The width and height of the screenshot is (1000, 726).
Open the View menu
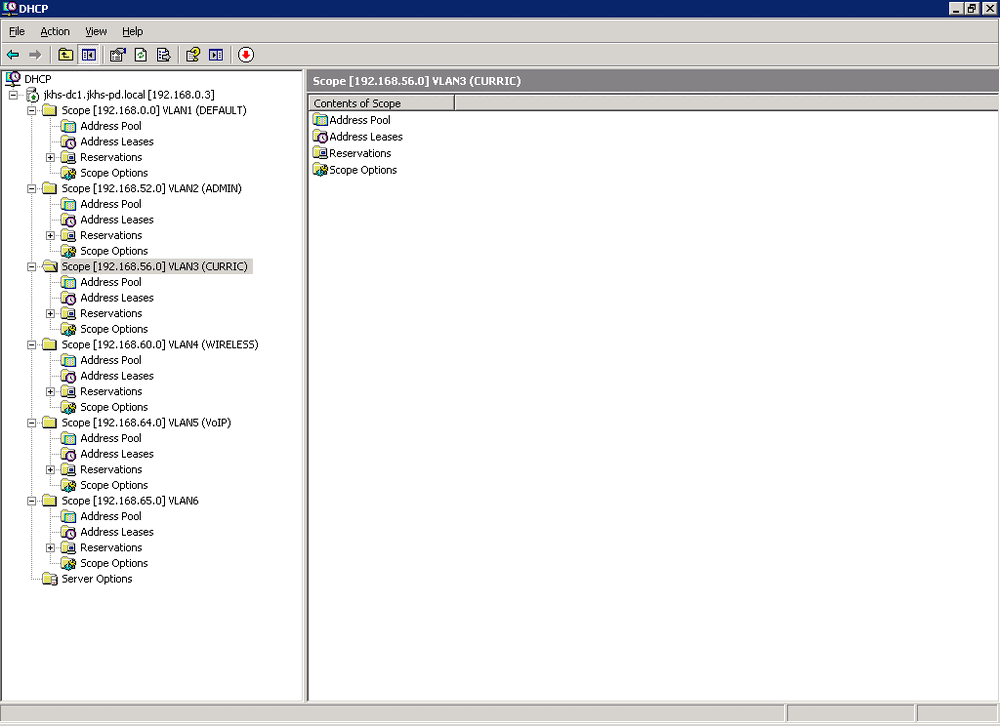pyautogui.click(x=96, y=31)
